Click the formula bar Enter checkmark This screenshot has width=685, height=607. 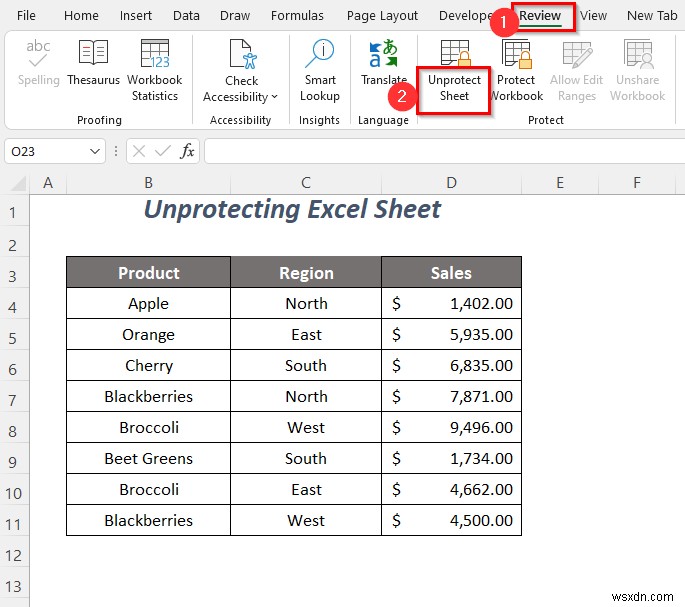click(163, 151)
